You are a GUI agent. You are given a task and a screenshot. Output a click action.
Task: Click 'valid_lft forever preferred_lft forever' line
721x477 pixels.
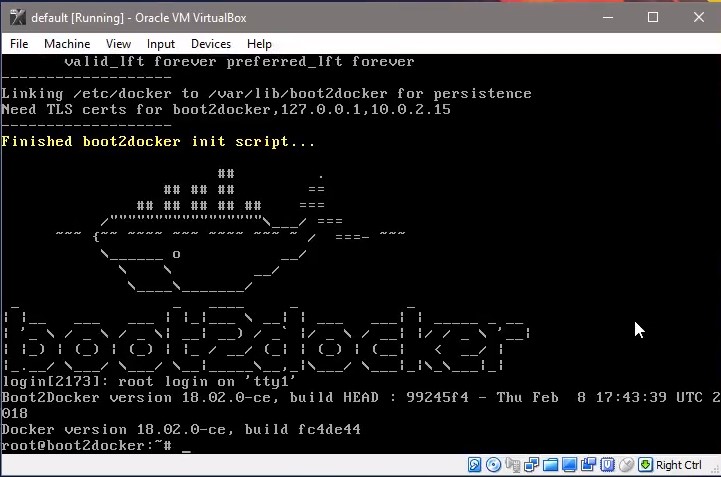pos(239,62)
